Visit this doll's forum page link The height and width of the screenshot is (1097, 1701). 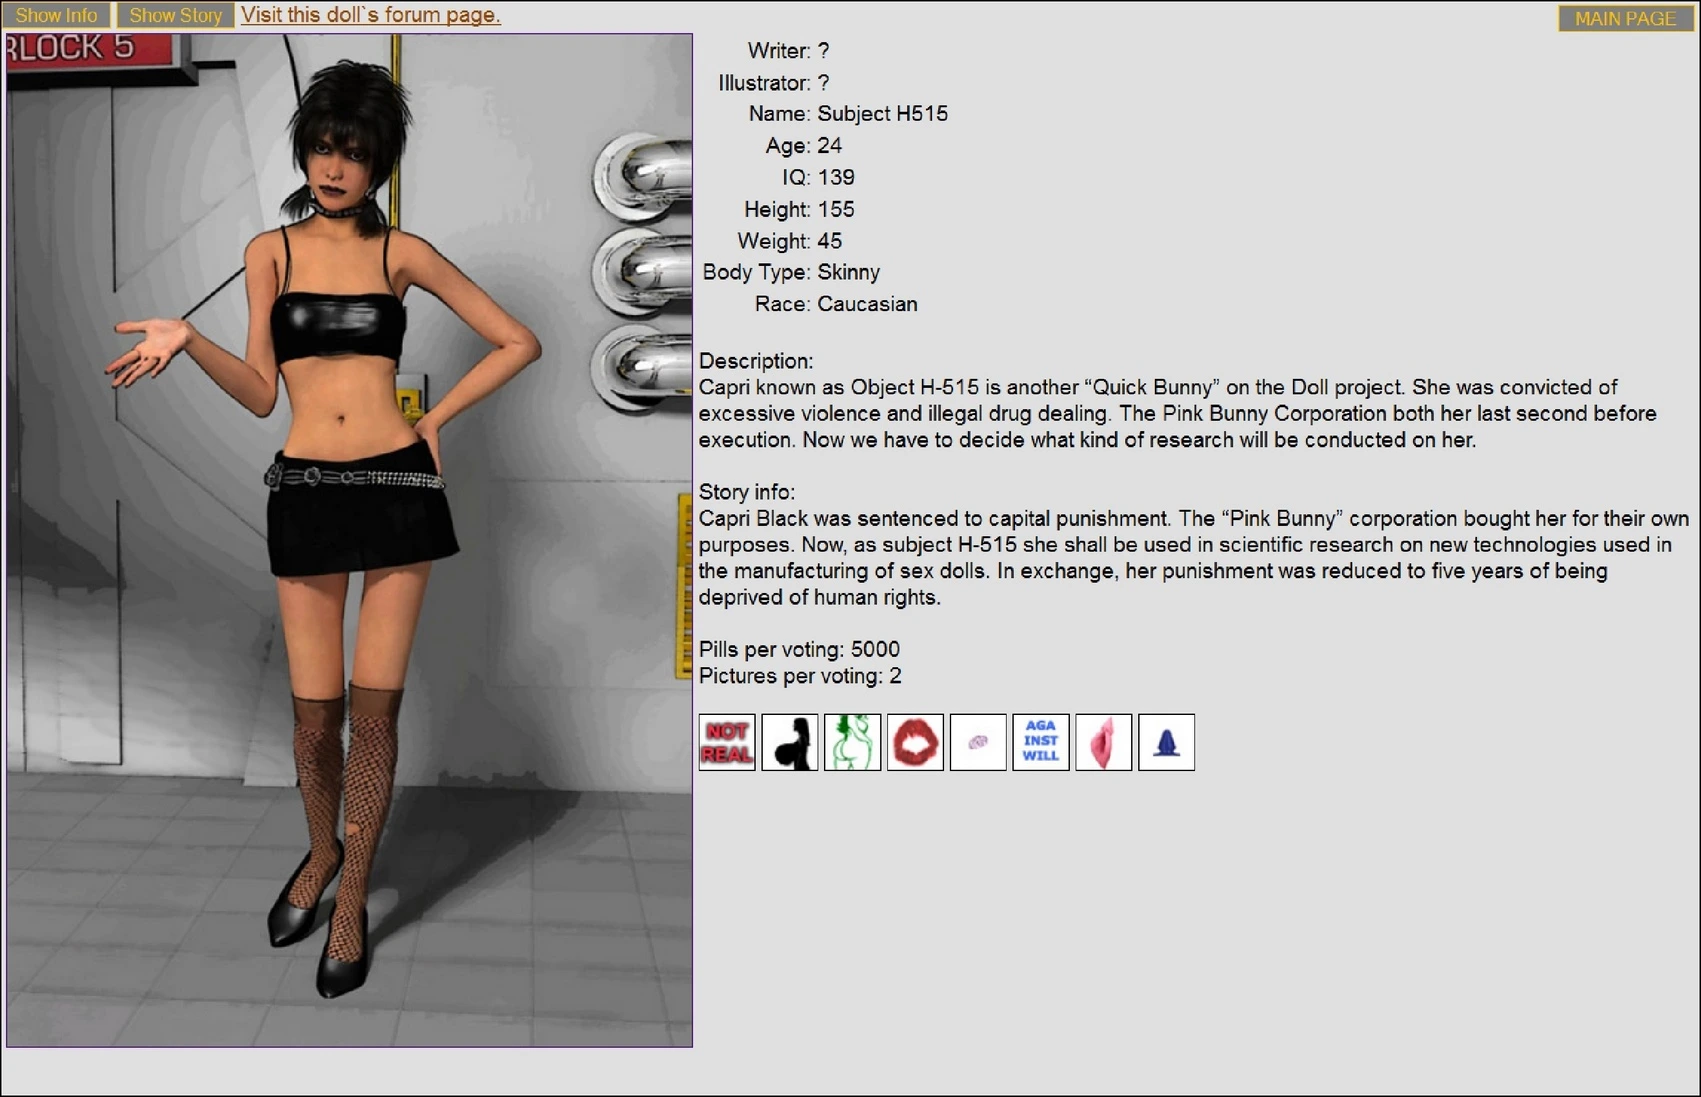371,15
